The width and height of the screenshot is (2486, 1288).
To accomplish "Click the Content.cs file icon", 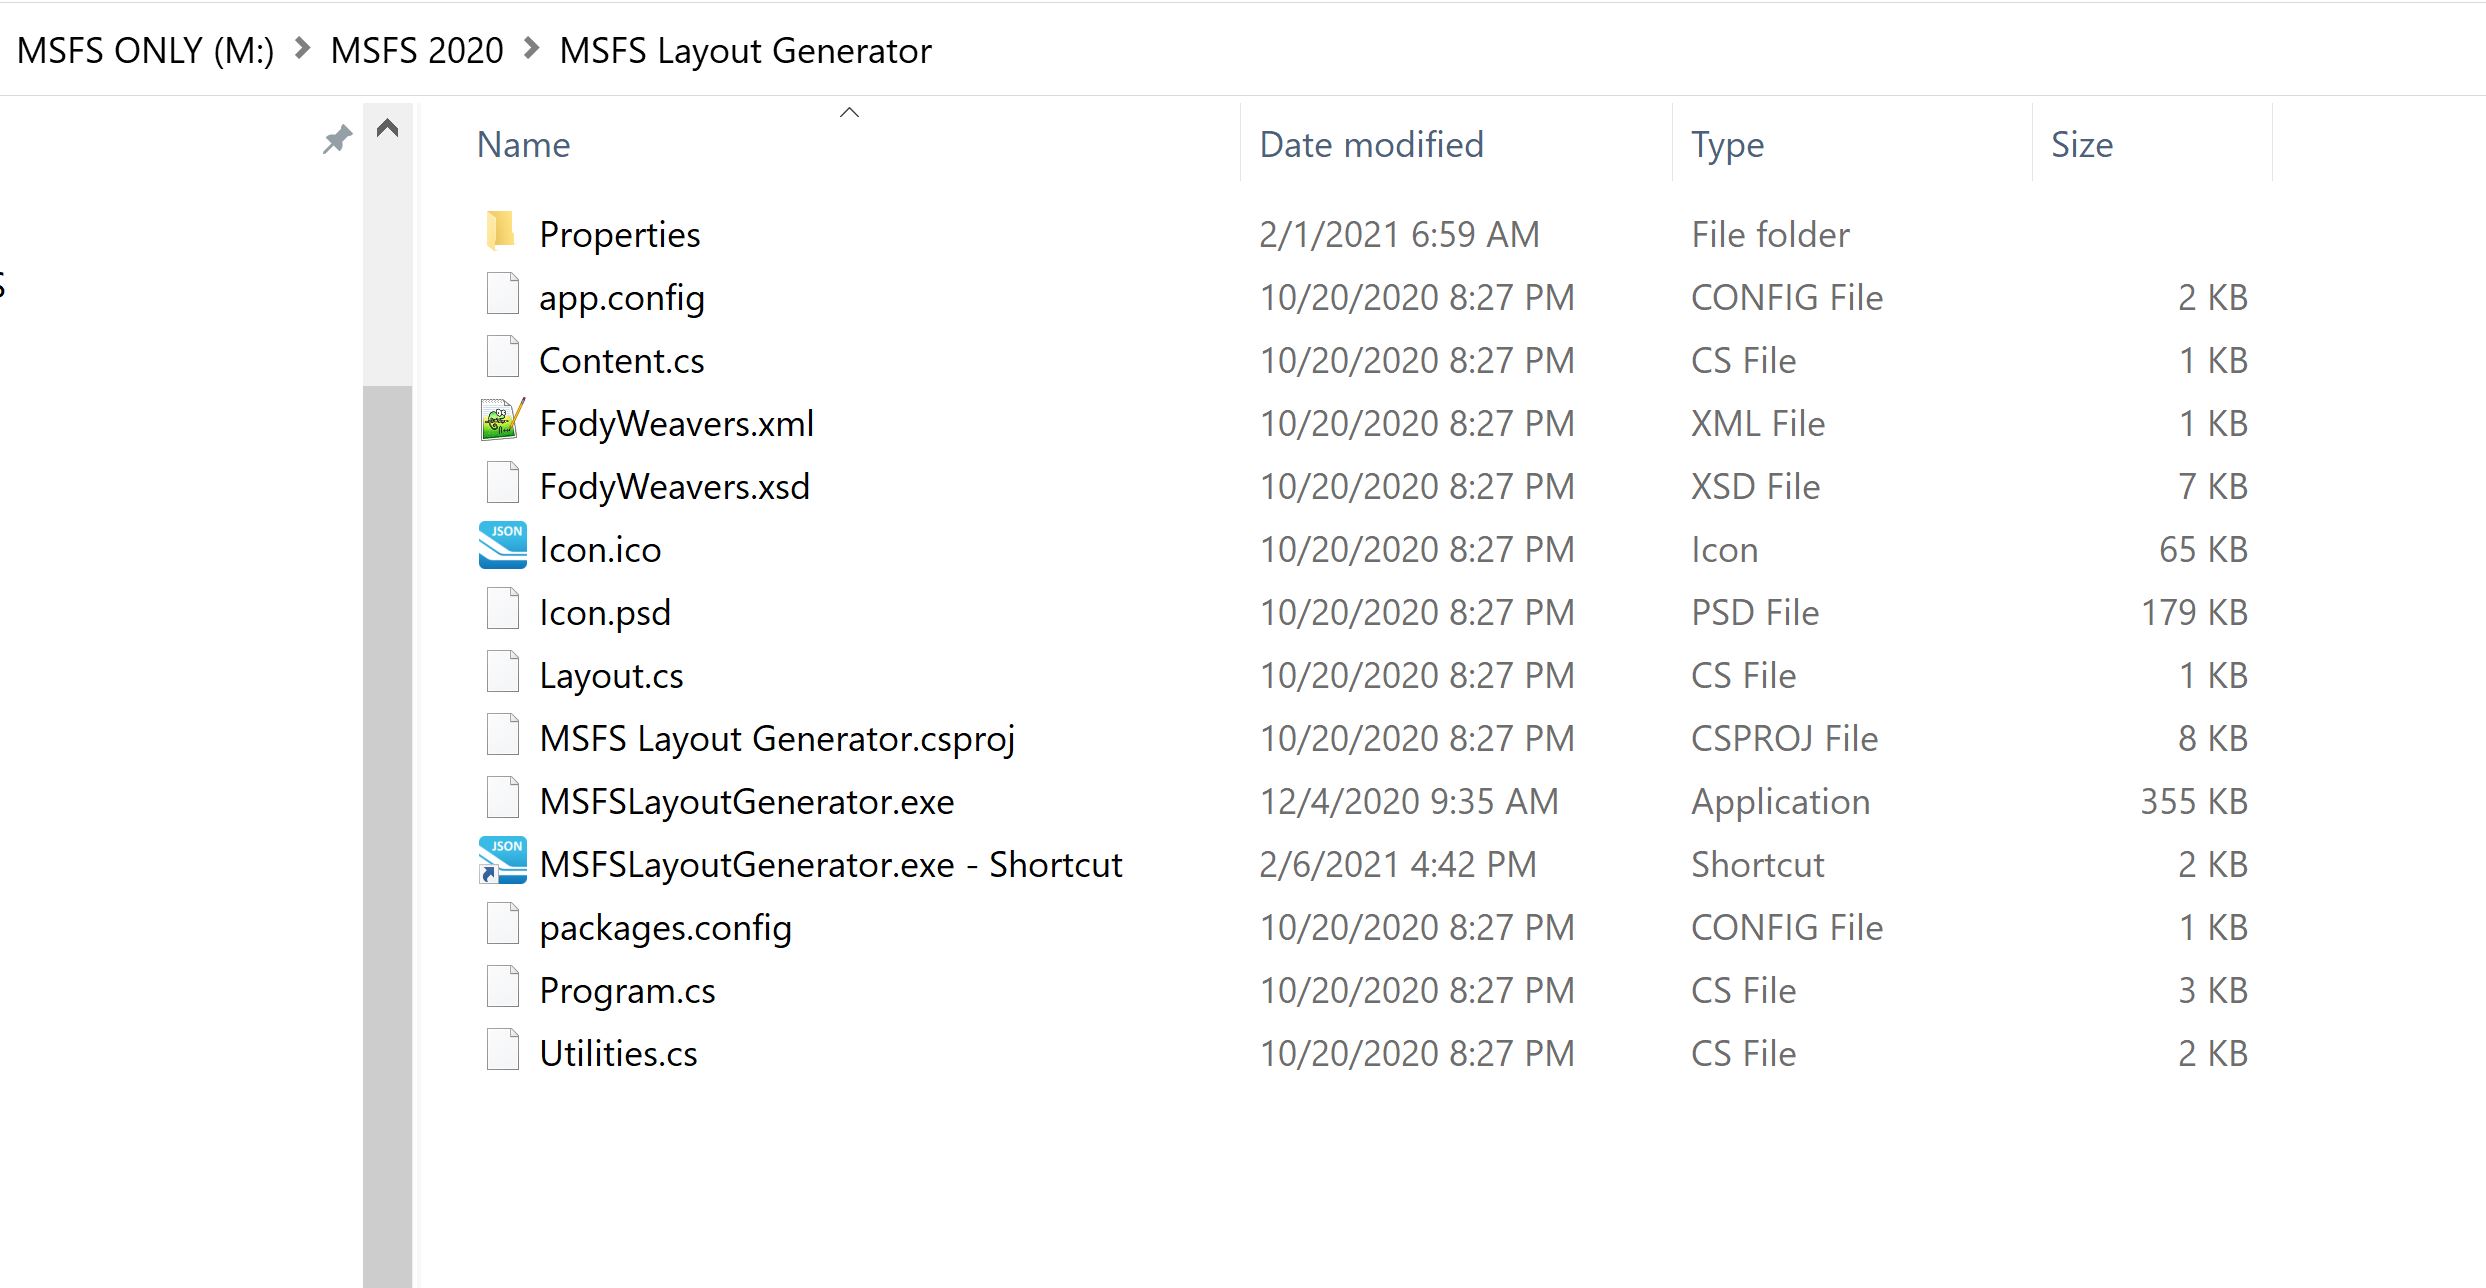I will (502, 358).
